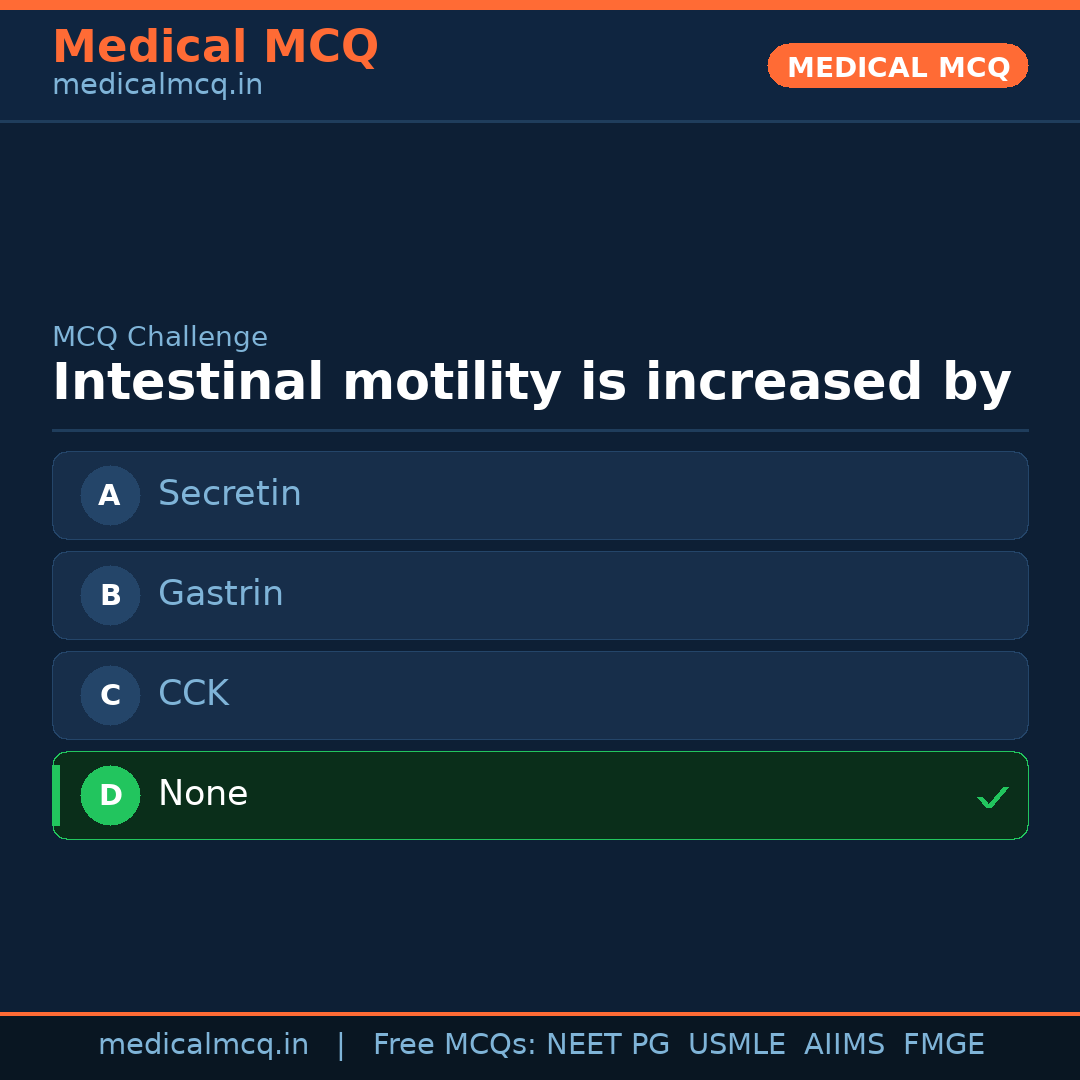This screenshot has height=1080, width=1080.
Task: Open medicalmcq.in link below the header title
Action: coord(157,86)
